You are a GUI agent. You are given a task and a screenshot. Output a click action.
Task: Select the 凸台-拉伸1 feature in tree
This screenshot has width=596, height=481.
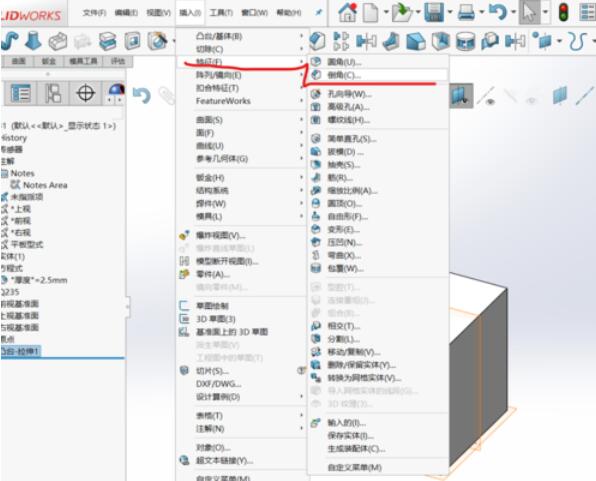pos(20,351)
